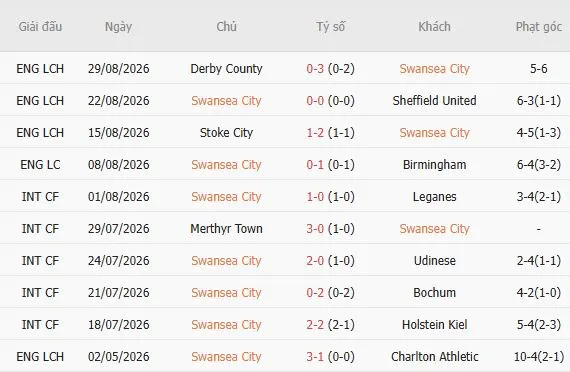Open the Derby County team link
570x372 pixels.
coord(226,69)
